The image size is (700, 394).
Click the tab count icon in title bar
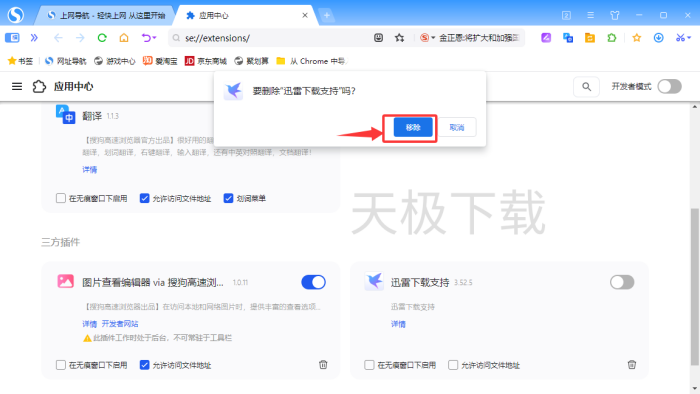point(566,15)
